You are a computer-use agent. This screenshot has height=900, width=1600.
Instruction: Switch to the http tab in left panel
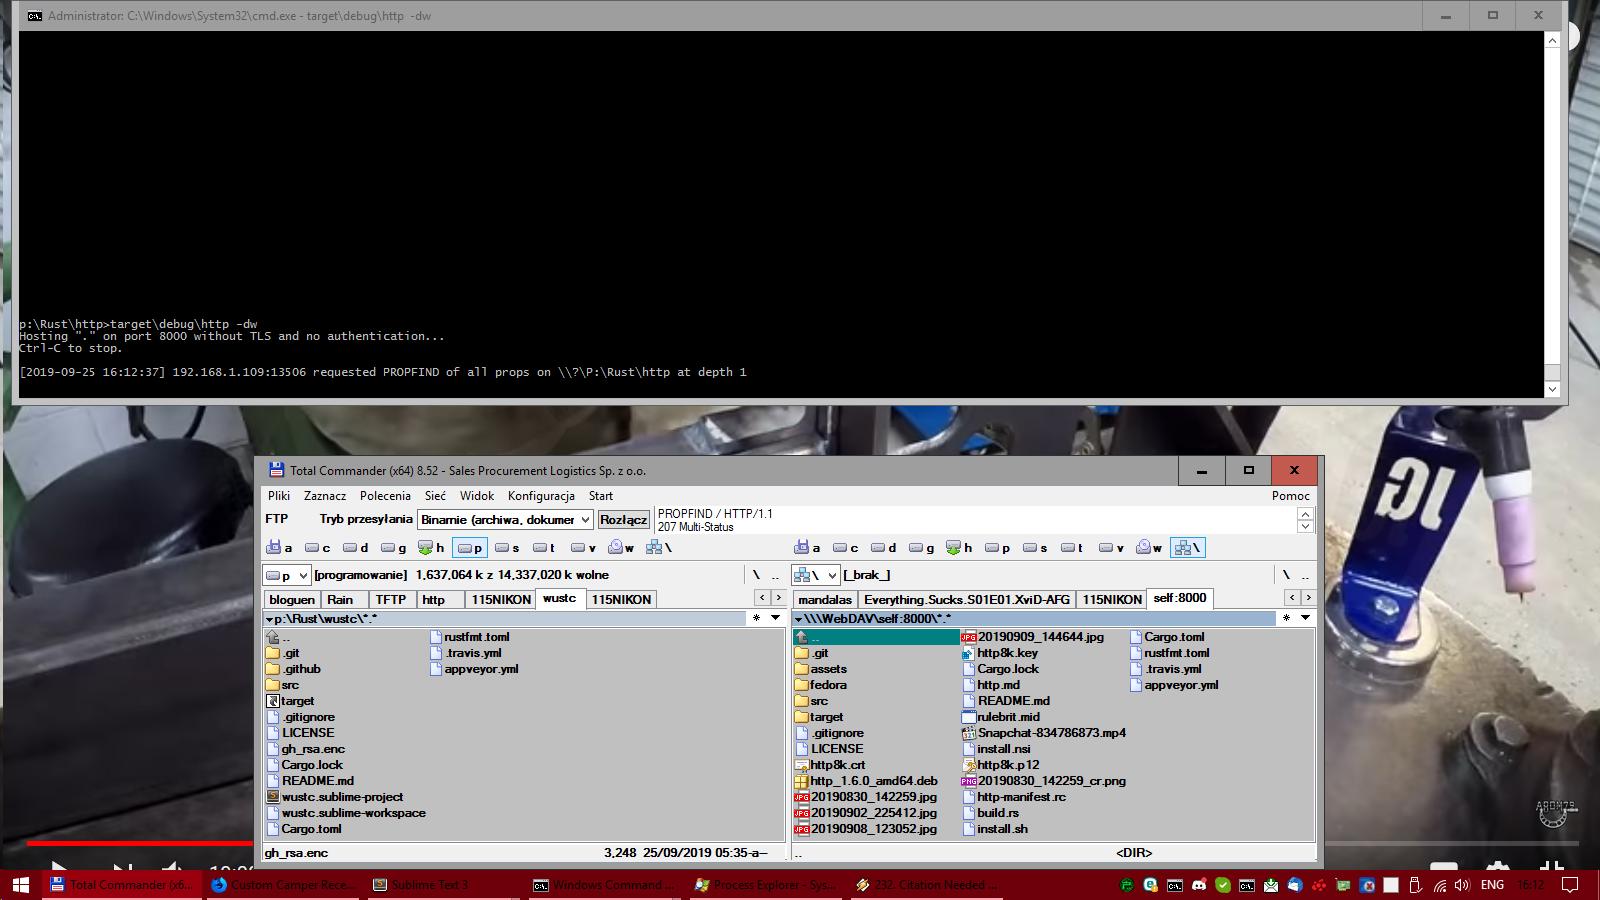click(433, 600)
